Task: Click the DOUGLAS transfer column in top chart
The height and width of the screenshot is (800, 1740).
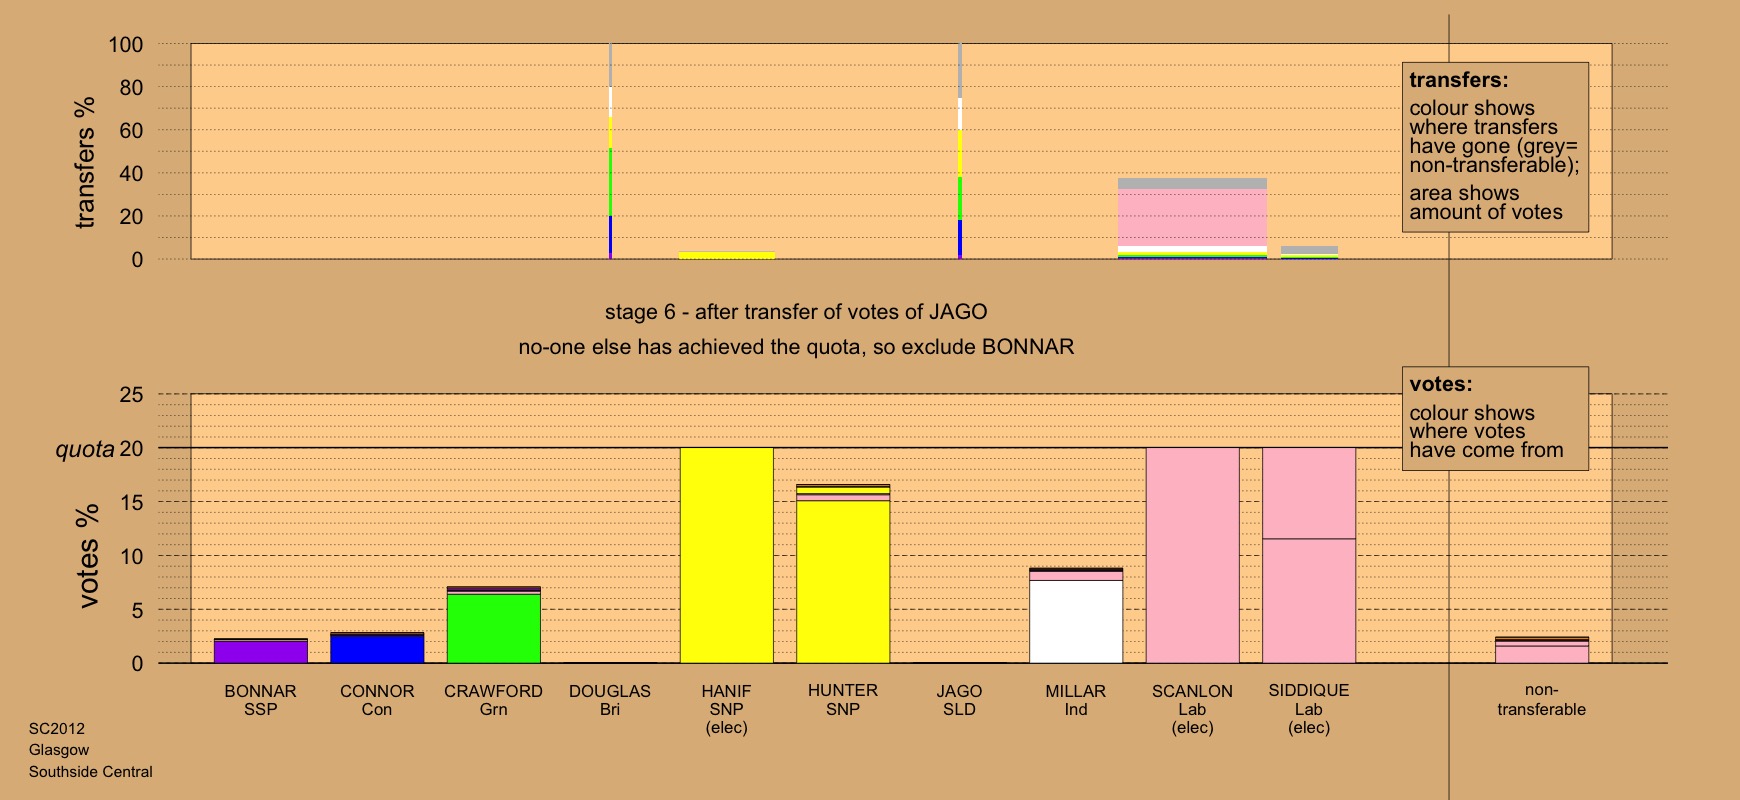Action: click(610, 150)
